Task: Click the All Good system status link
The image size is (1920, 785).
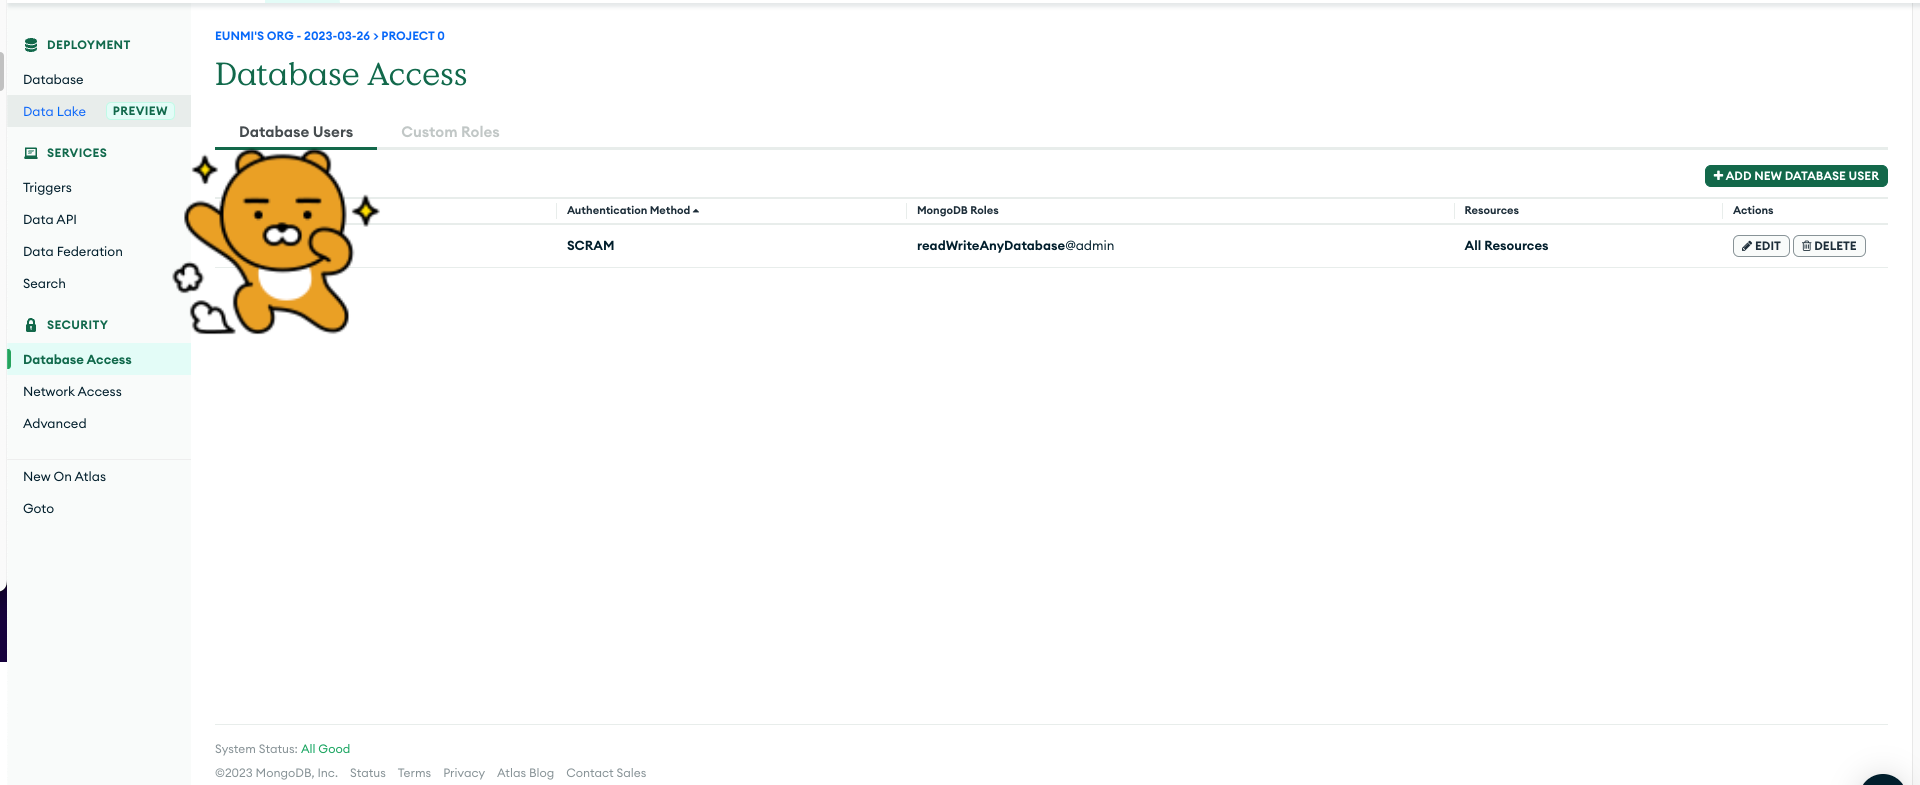Action: pos(325,749)
